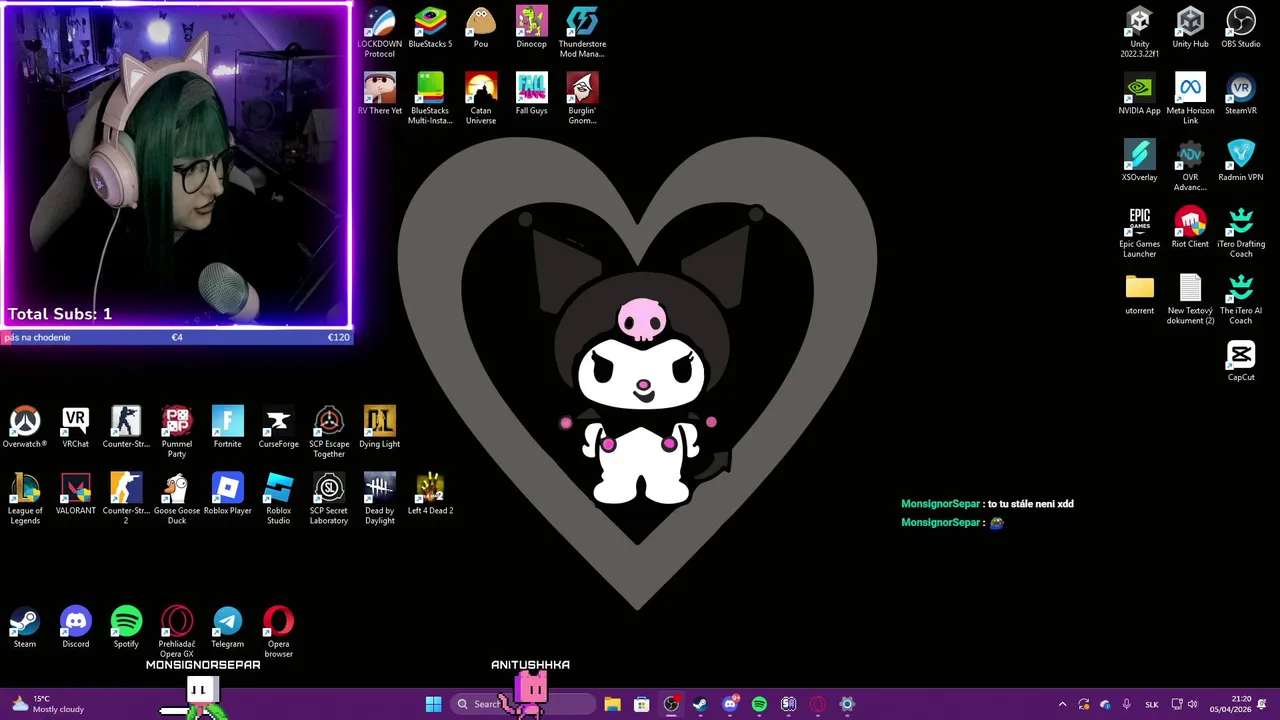This screenshot has width=1280, height=720.
Task: Launch CapCut desktop icon
Action: pos(1241,361)
